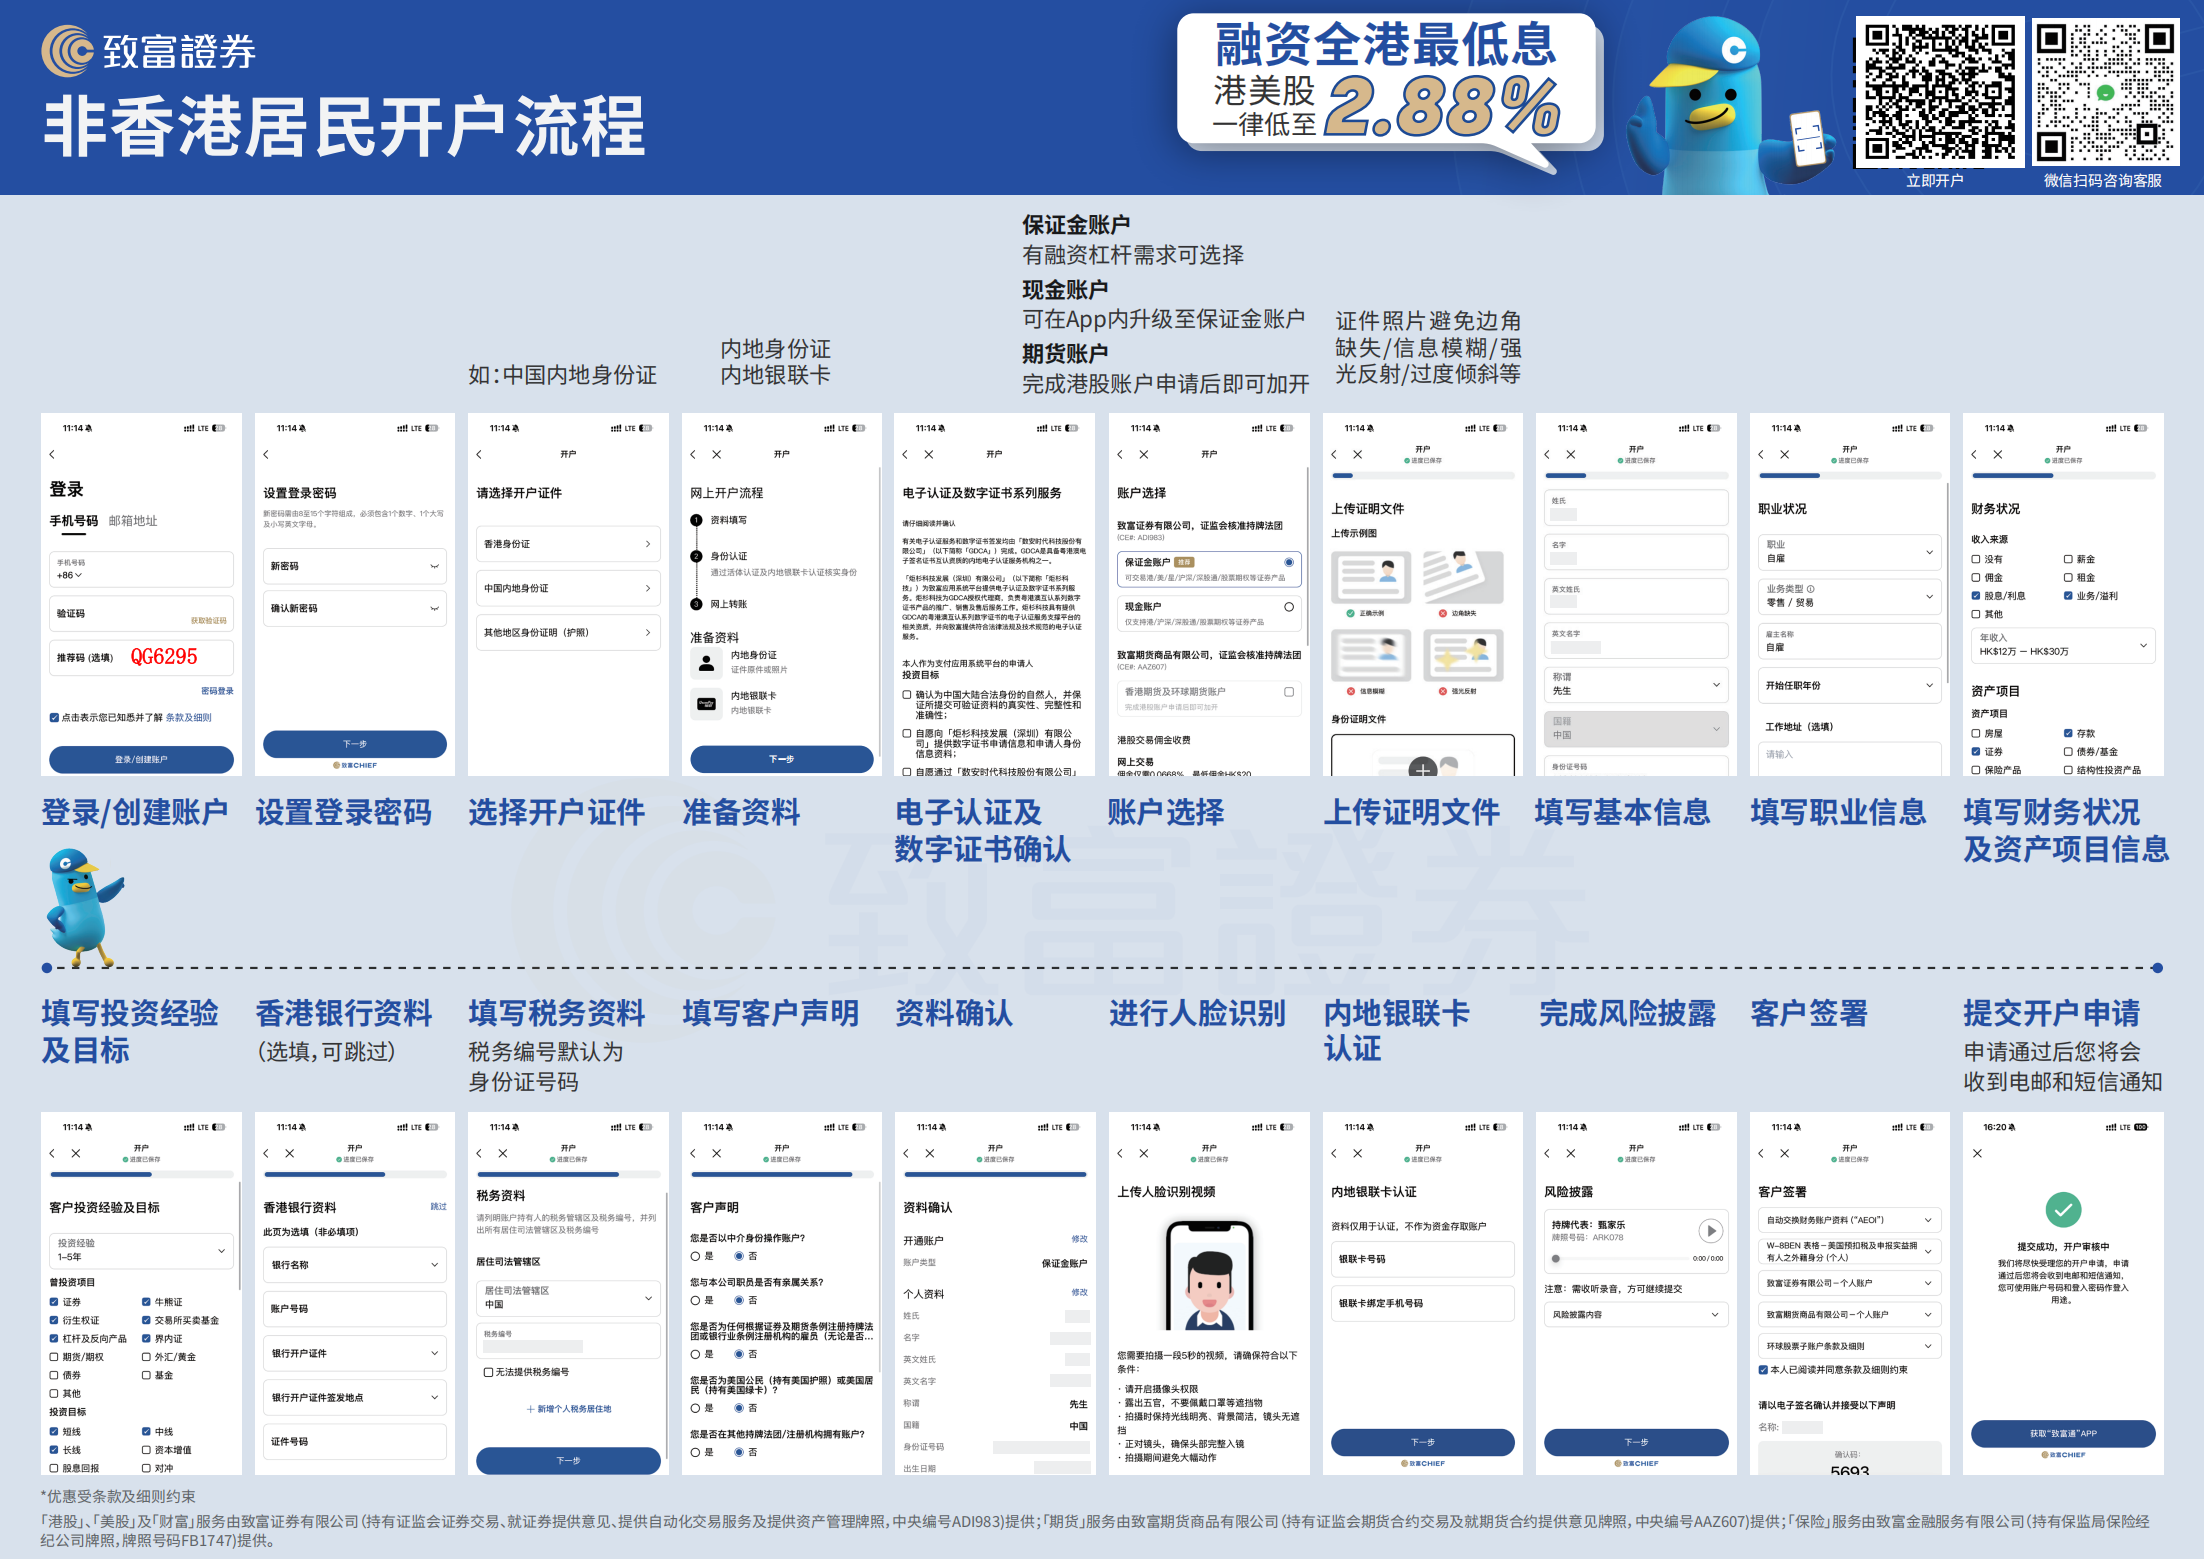Click the 条款及细则 link

tap(188, 717)
